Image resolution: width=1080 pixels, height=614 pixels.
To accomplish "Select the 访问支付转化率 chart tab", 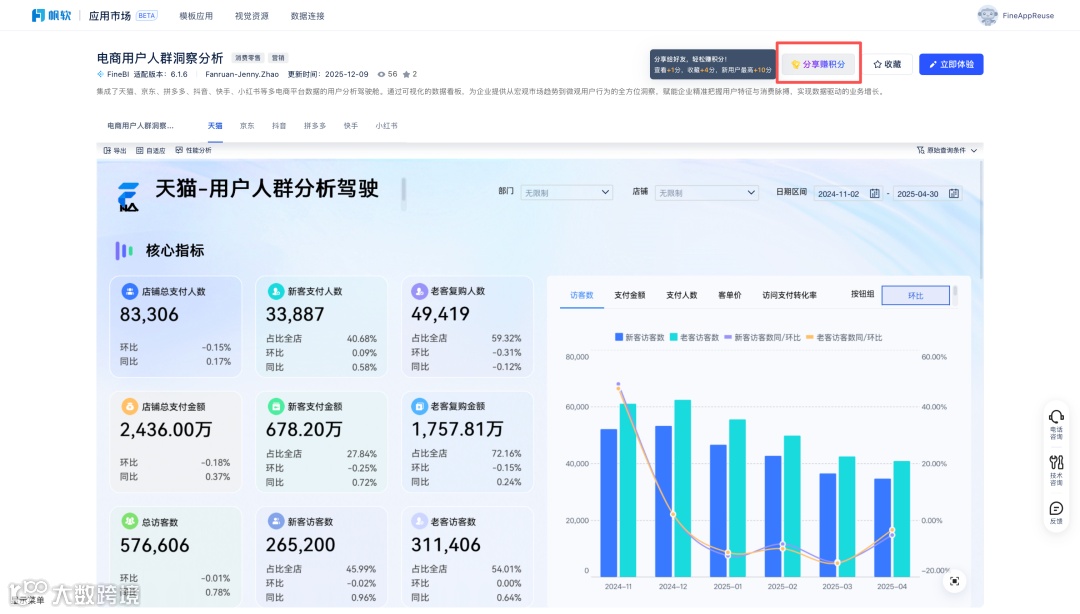I will tap(789, 295).
